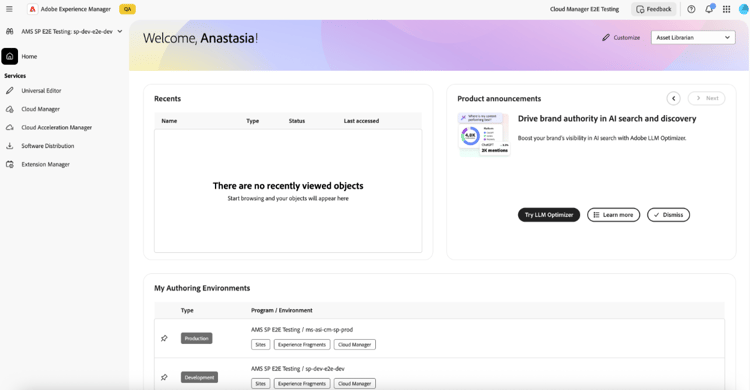Click the Name column header in Recents
The image size is (750, 390).
[x=169, y=121]
